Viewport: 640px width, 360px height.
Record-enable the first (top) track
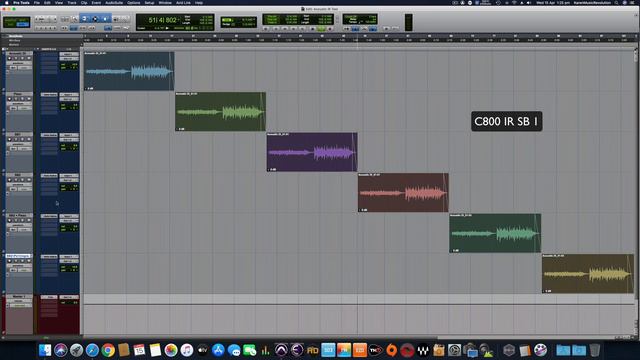pyautogui.click(x=9, y=58)
